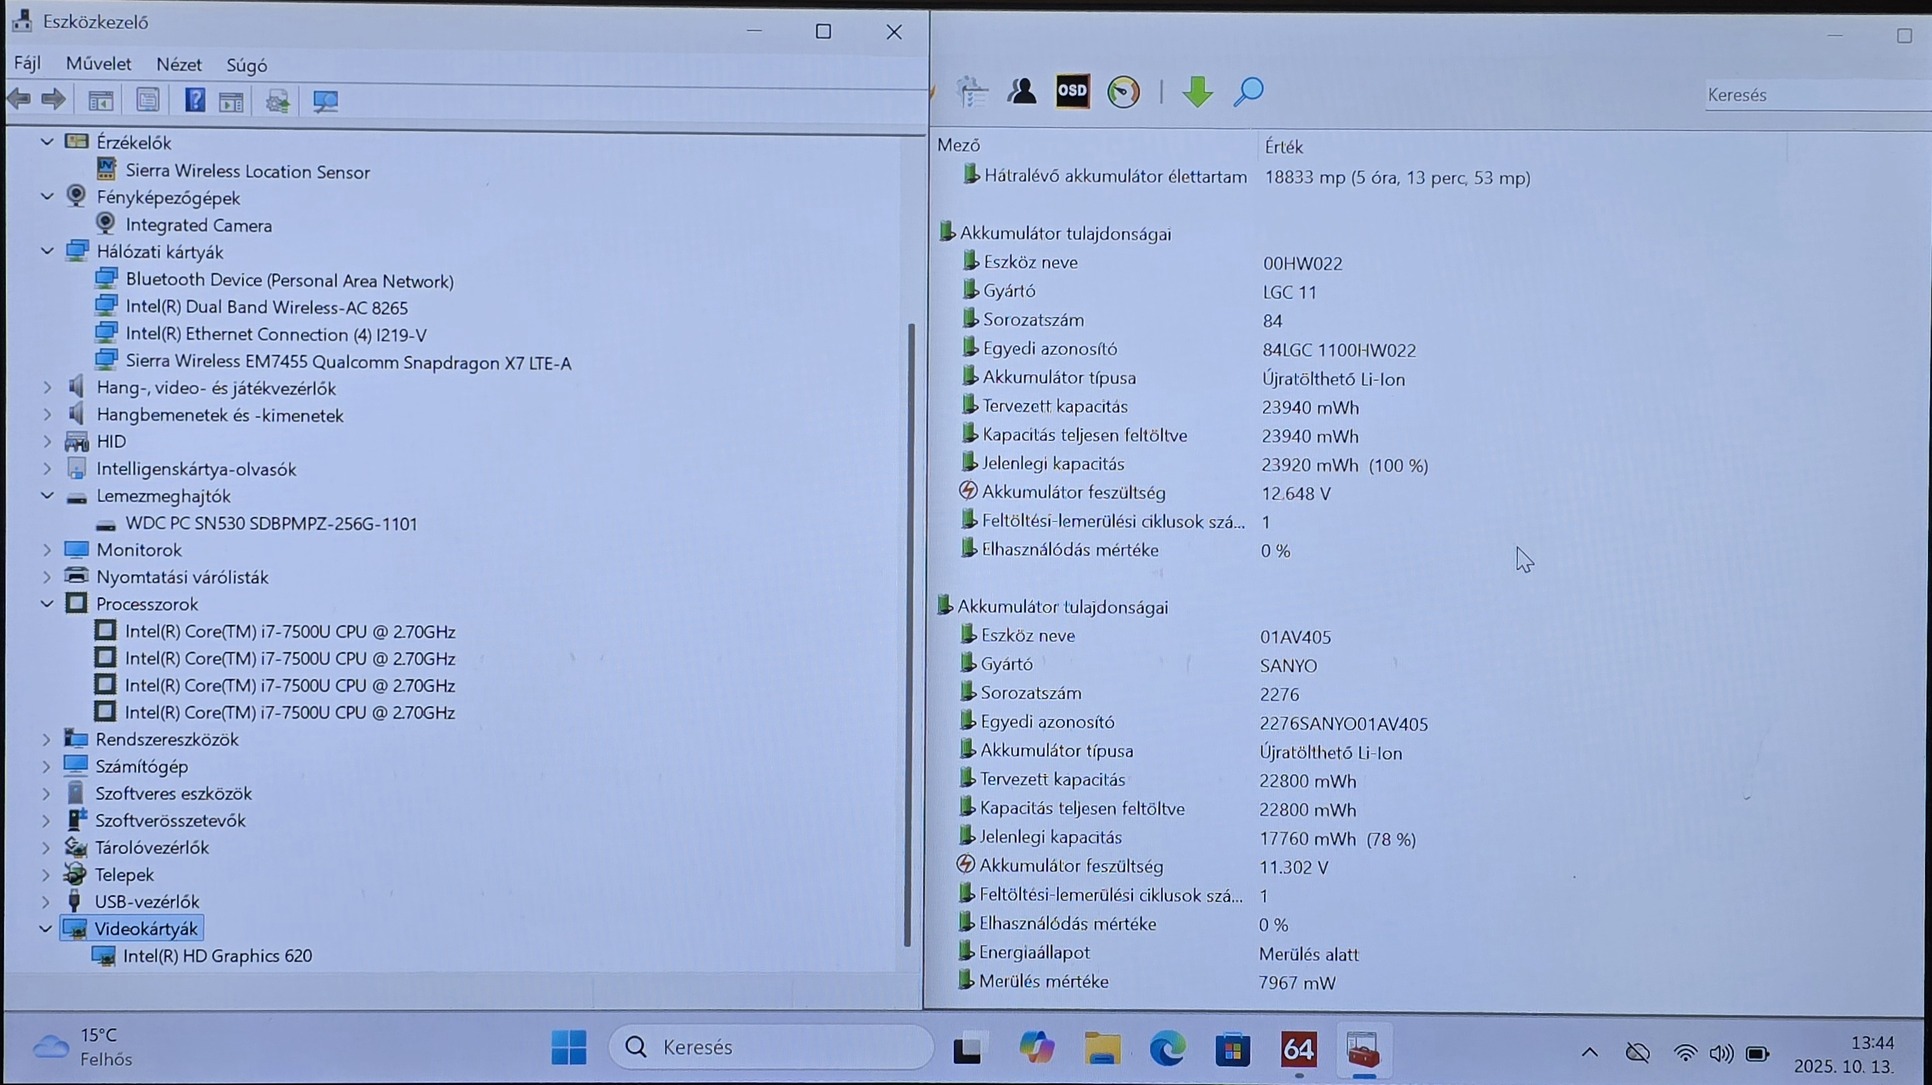Click the scan for hardware changes monitor icon

coord(325,101)
